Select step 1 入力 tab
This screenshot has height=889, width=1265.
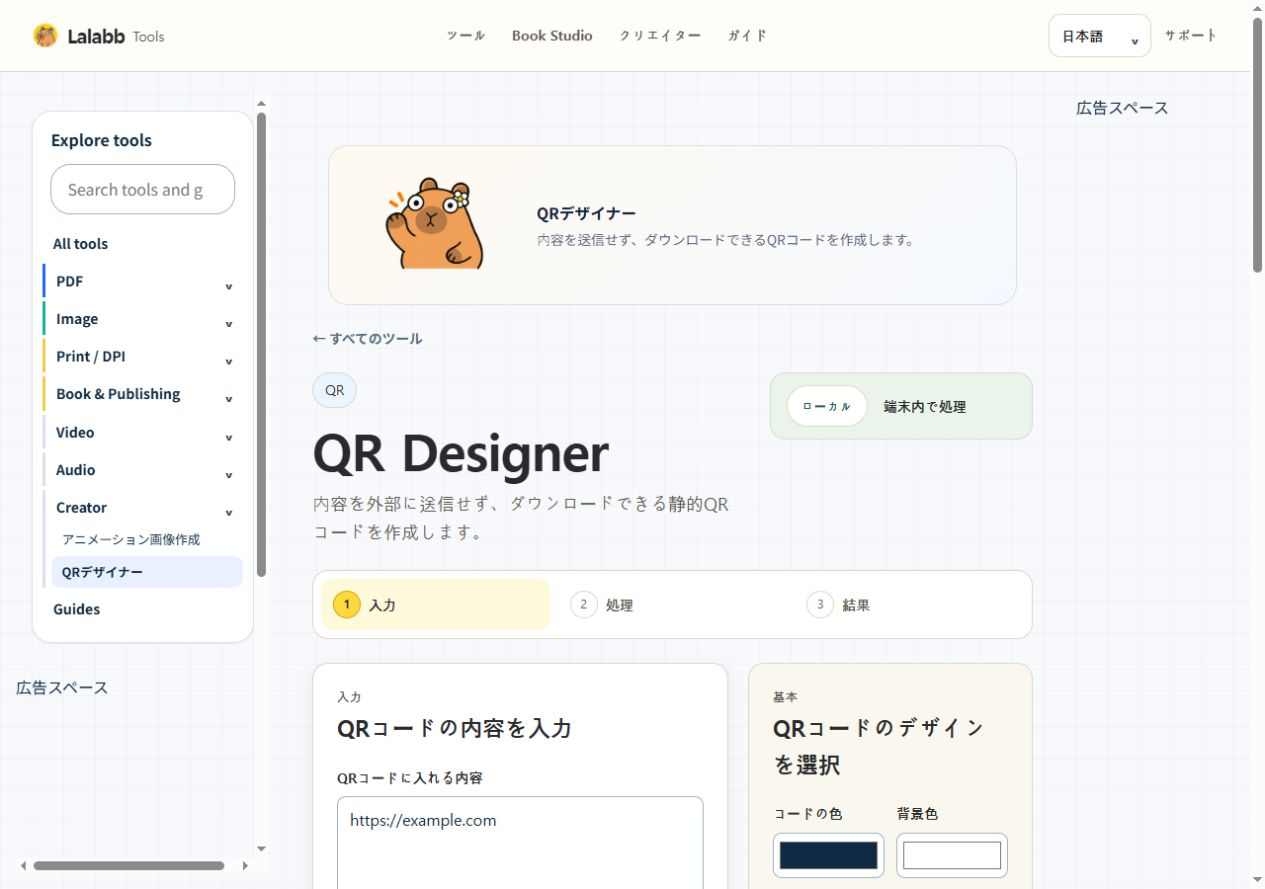pyautogui.click(x=435, y=605)
